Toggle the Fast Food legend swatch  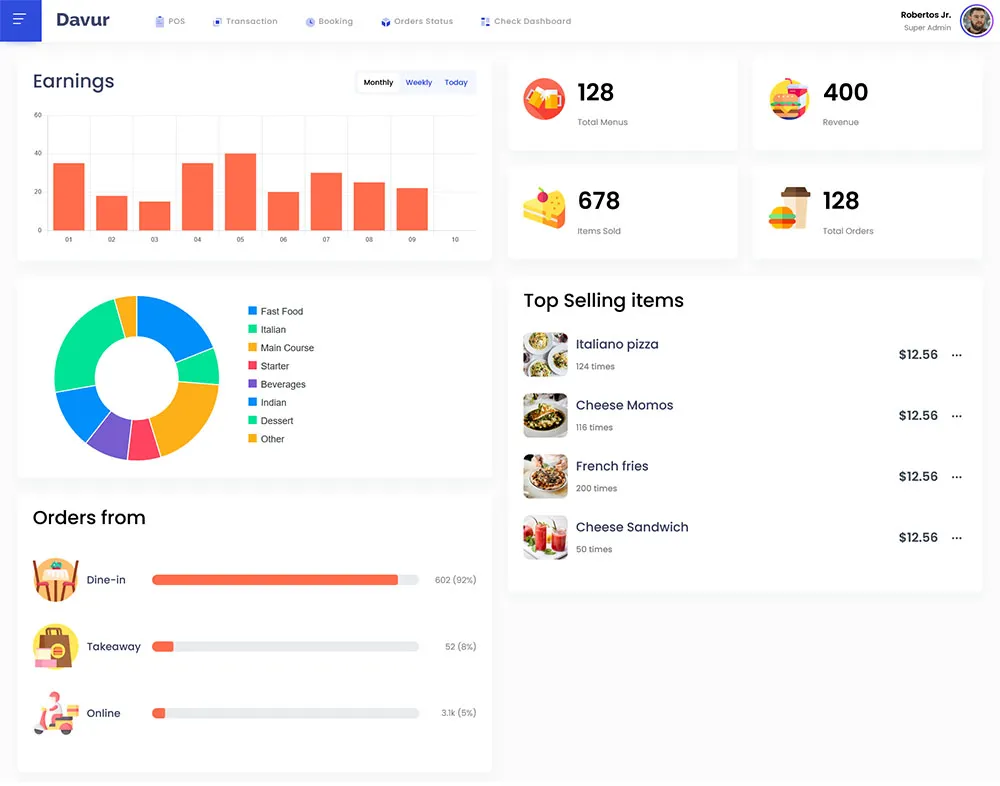[253, 311]
